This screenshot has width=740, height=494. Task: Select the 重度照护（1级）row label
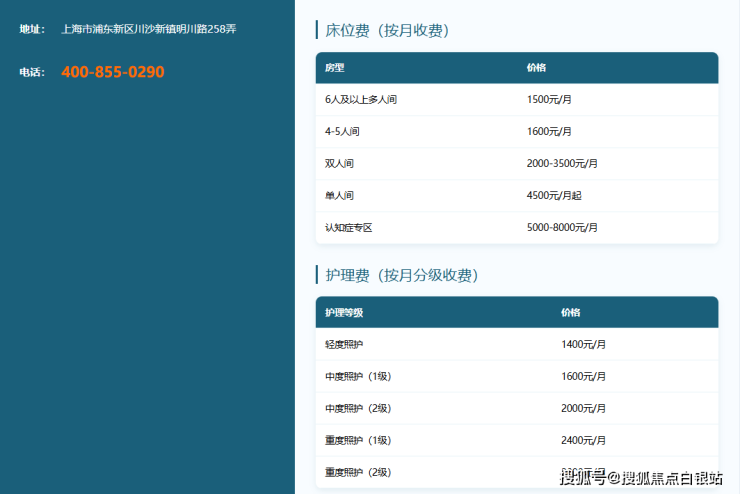point(358,441)
